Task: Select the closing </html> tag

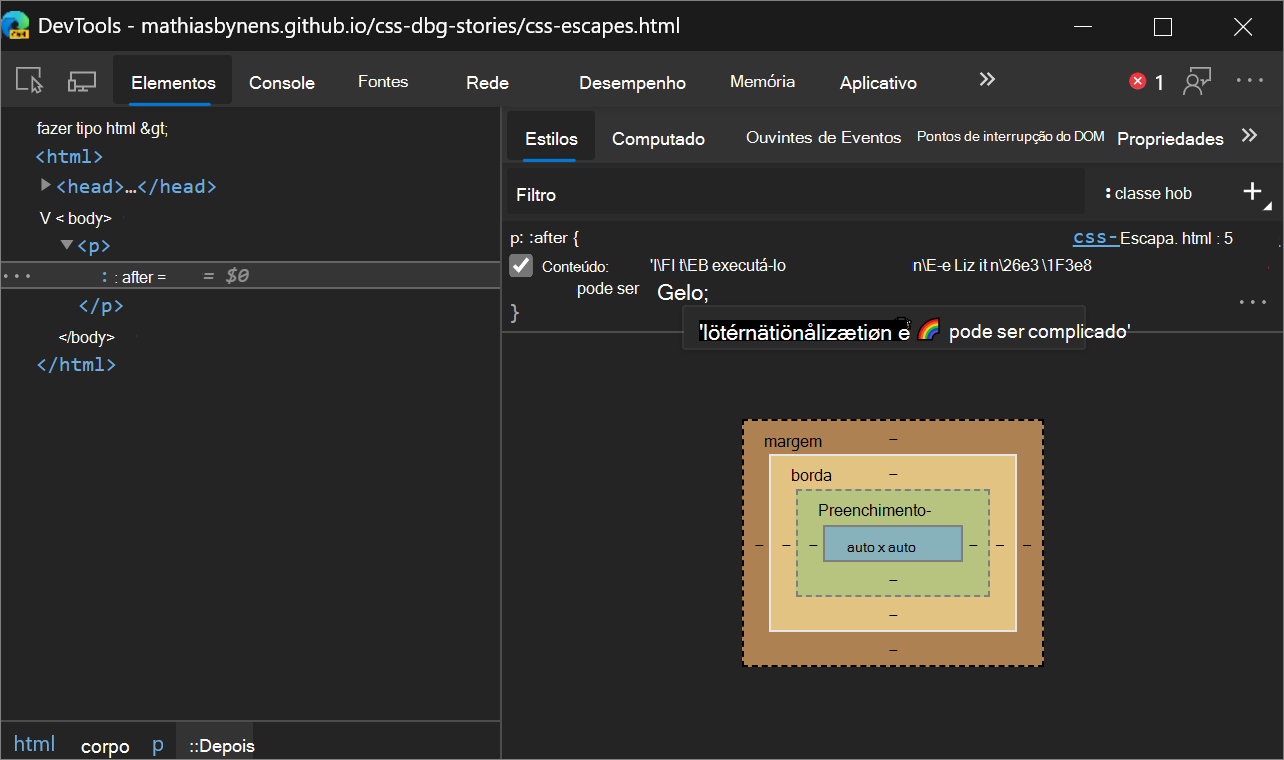Action: click(76, 365)
